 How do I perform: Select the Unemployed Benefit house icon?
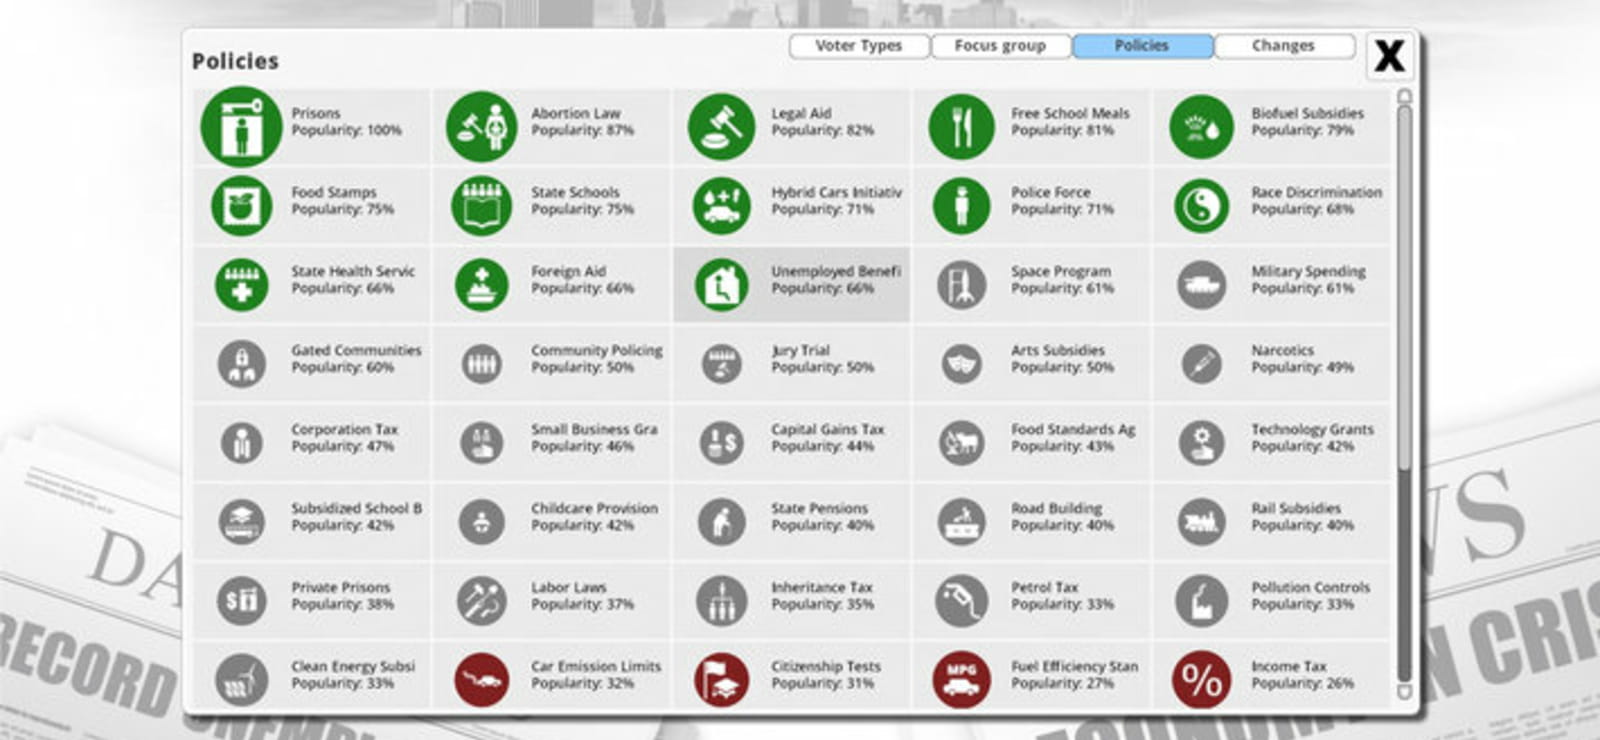point(721,285)
